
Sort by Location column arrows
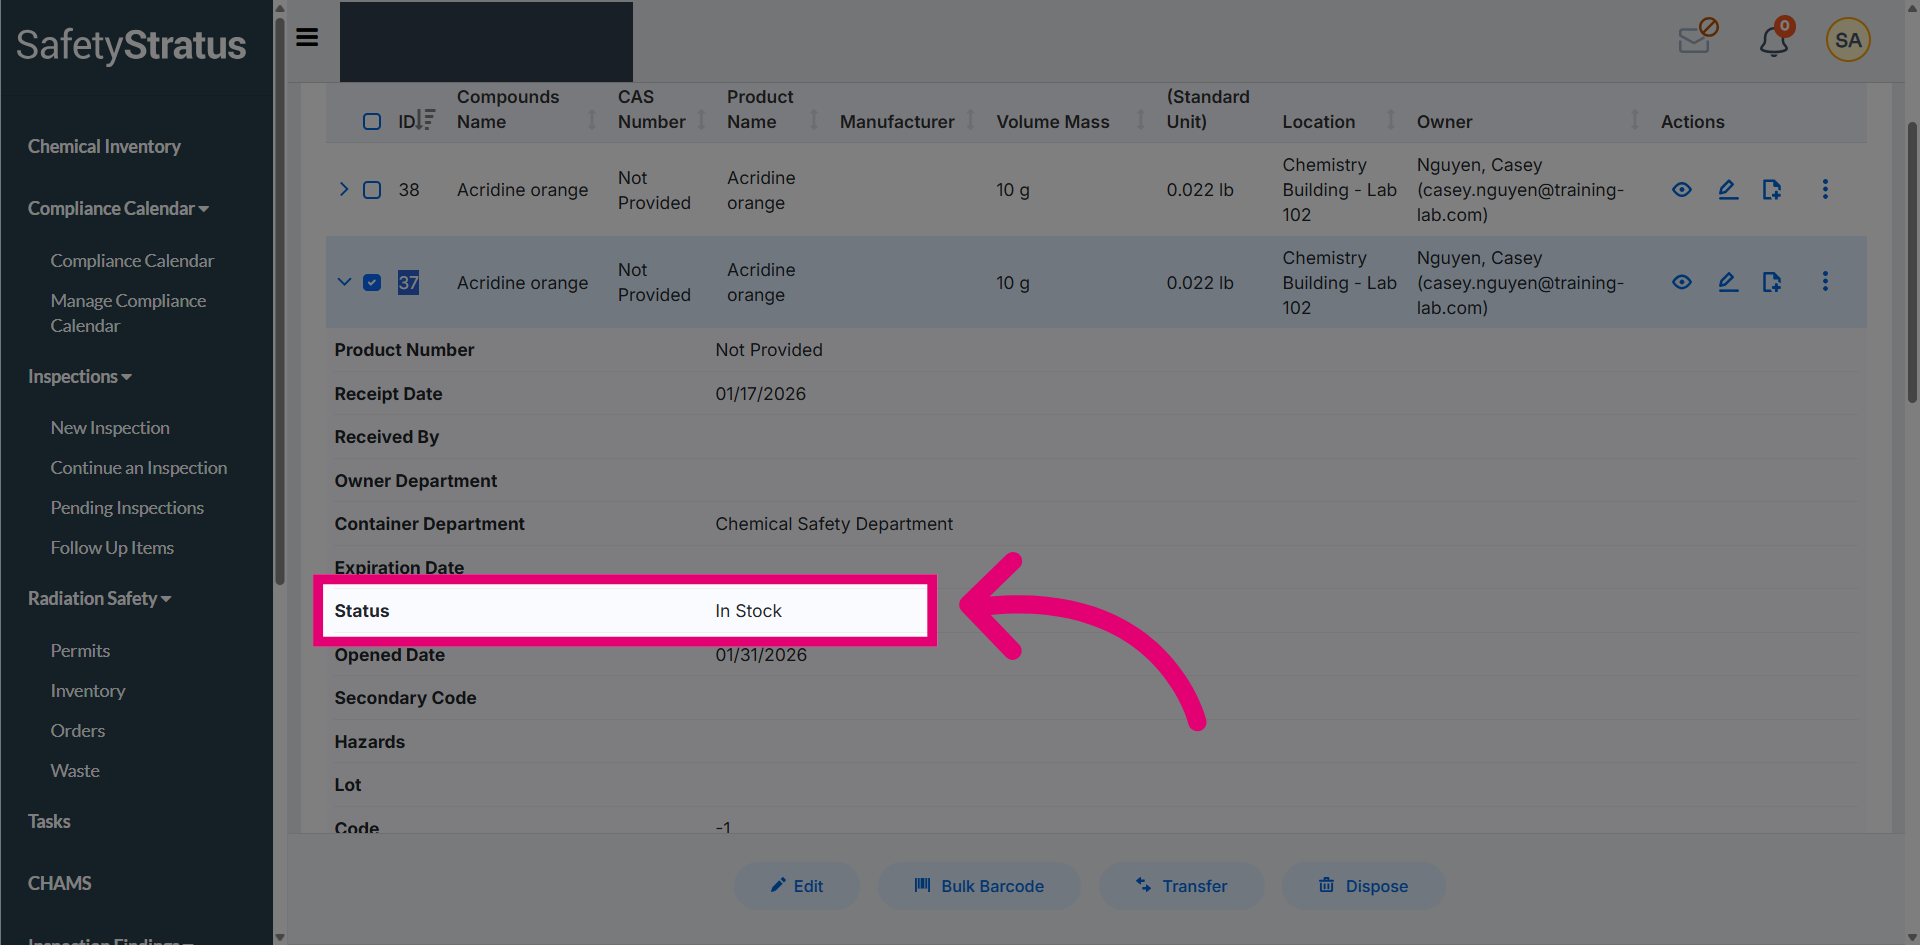(x=1390, y=121)
